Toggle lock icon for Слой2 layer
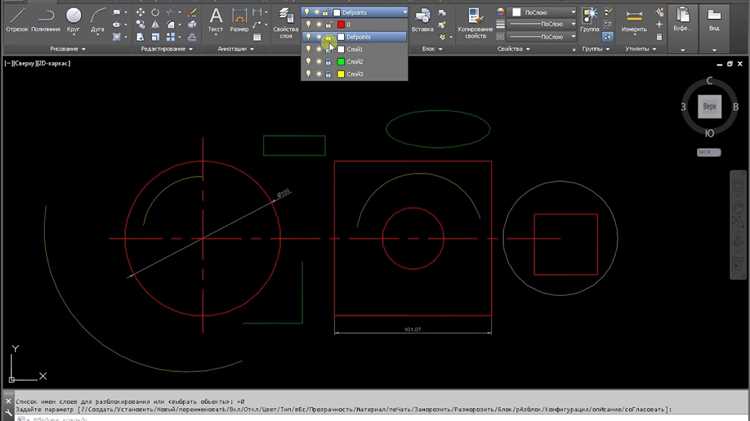The width and height of the screenshot is (750, 421). pos(328,62)
